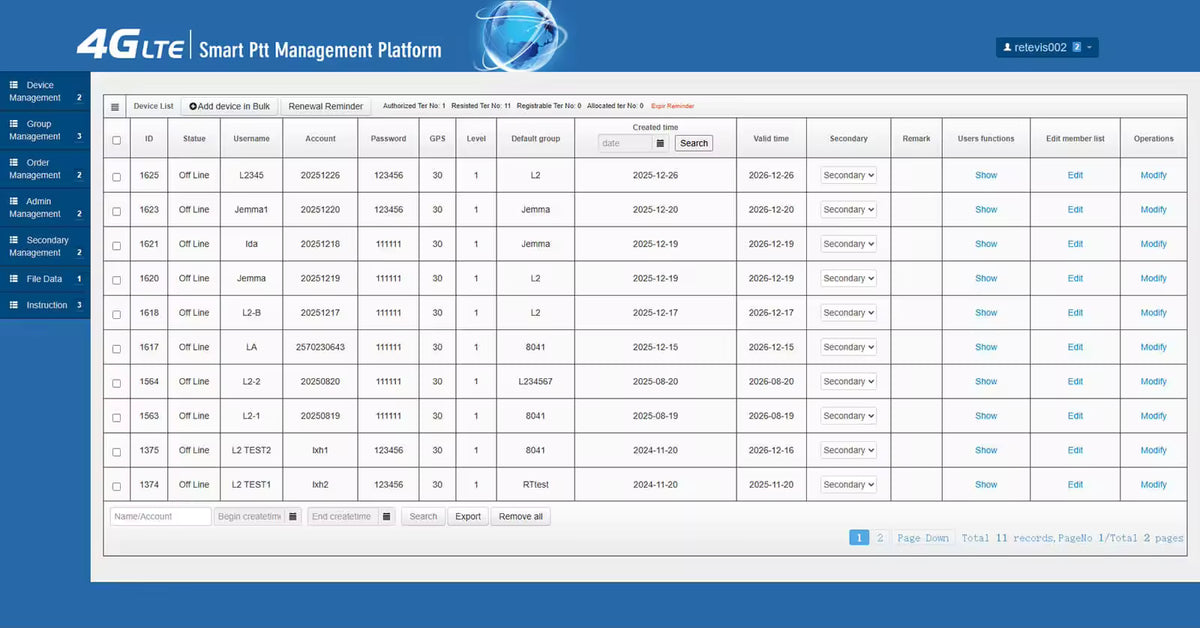Click the Expir Reminder red link
The image size is (1200, 628).
coord(672,106)
